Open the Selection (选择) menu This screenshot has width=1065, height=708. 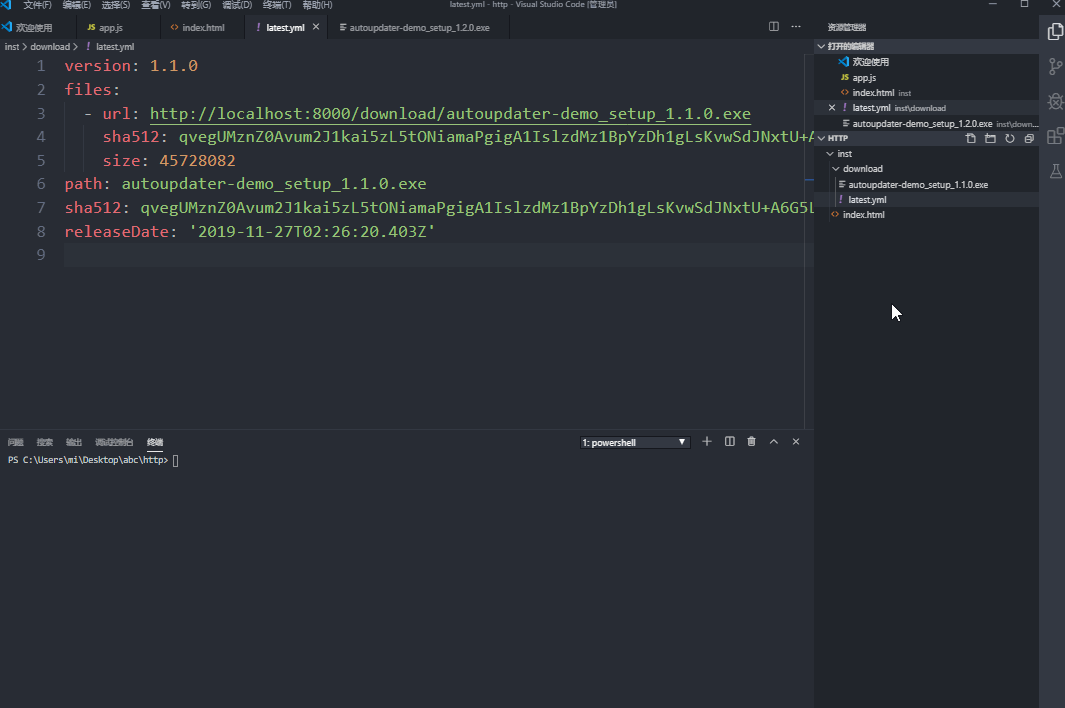116,5
